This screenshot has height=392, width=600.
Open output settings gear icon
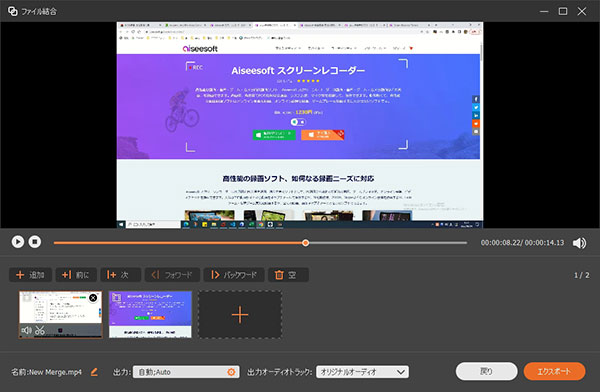tap(231, 372)
